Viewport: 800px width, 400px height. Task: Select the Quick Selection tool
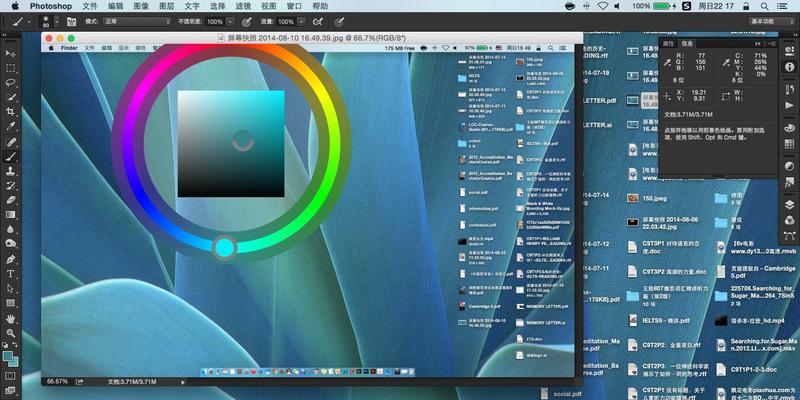point(10,97)
